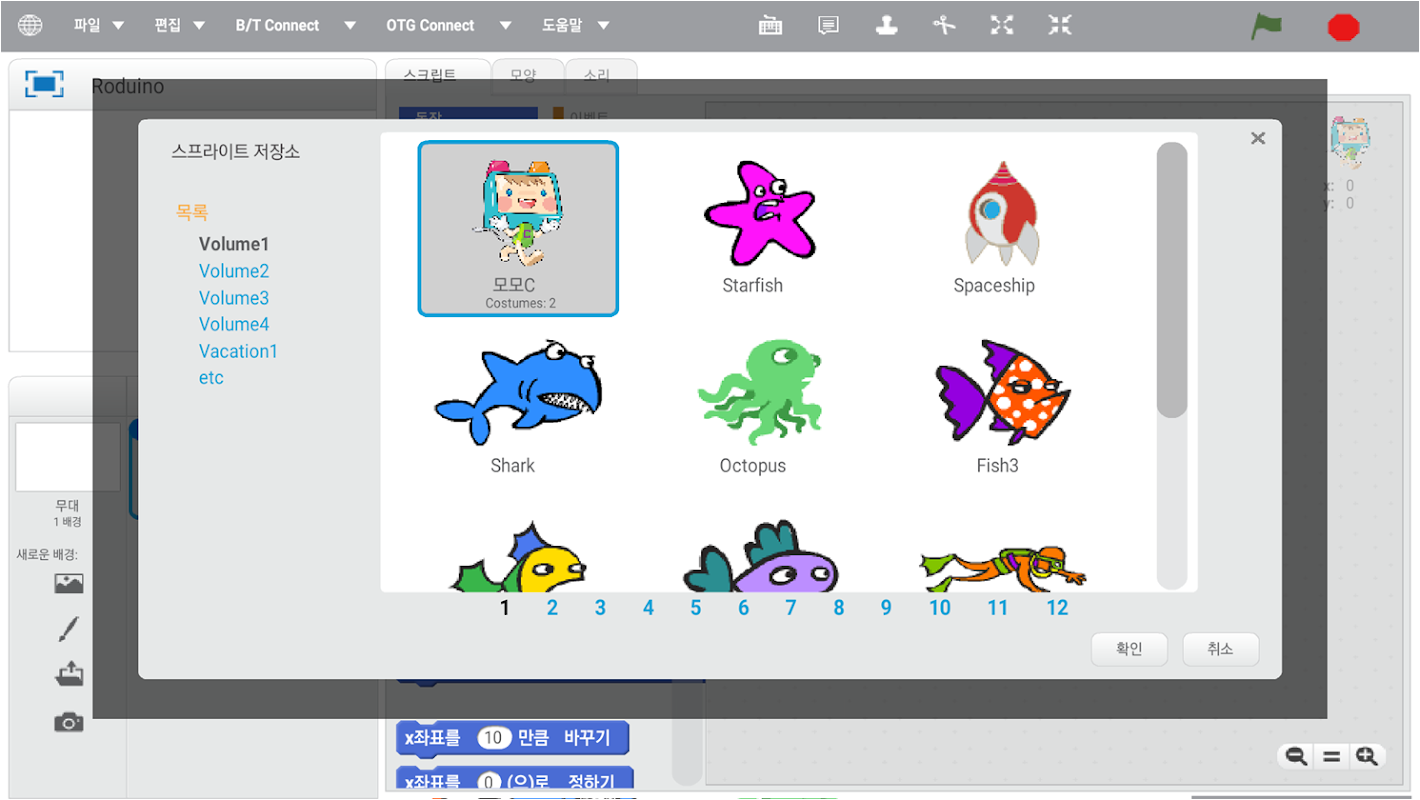Viewport: 1420px width, 800px height.
Task: Go to page 7 of sprites
Action: point(791,608)
